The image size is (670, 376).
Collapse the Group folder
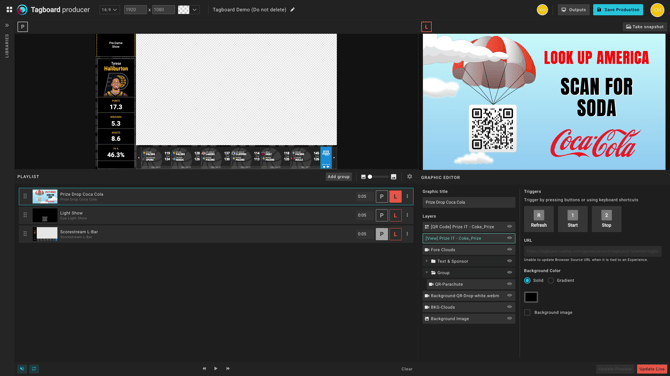tap(426, 273)
